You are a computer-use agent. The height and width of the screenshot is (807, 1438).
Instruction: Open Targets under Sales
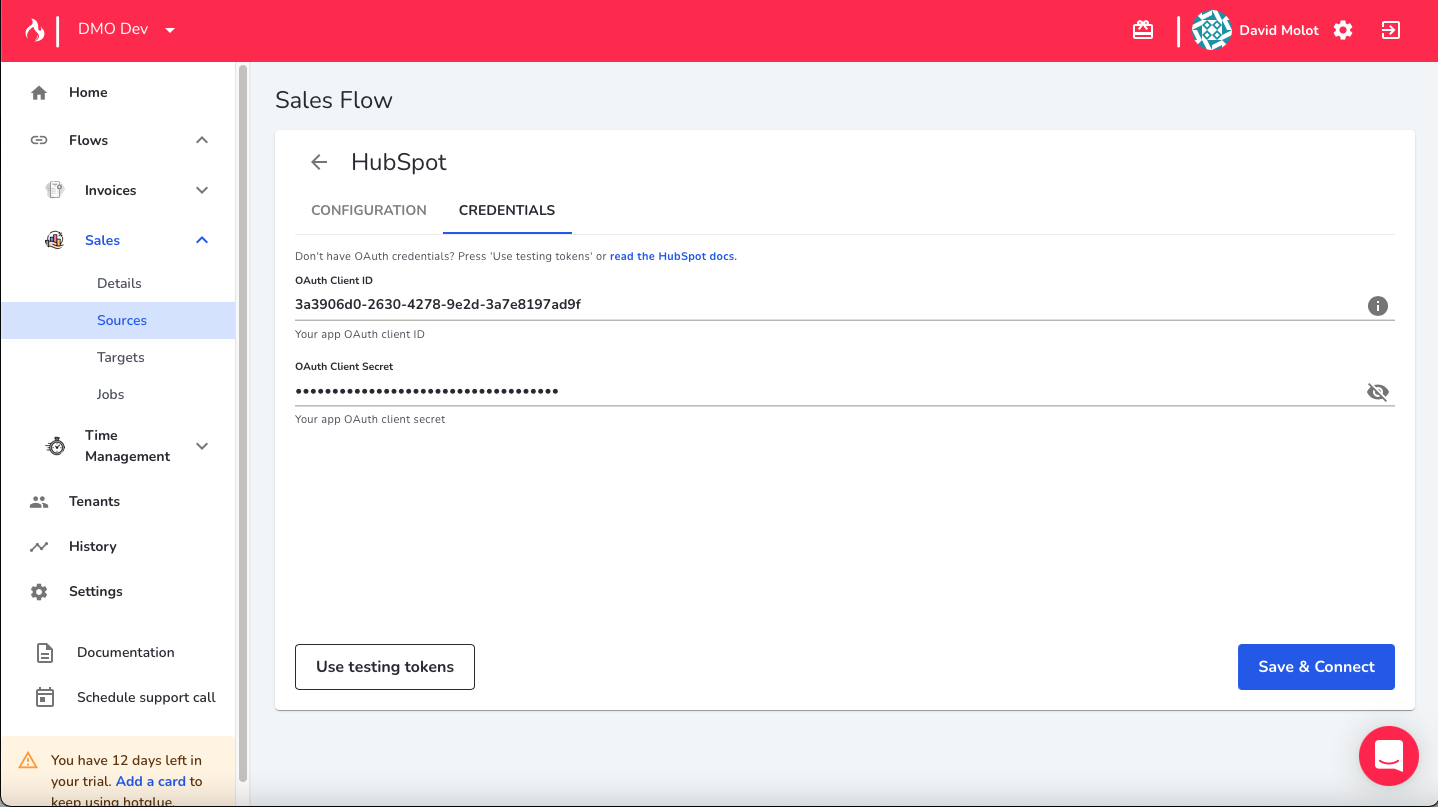(120, 357)
